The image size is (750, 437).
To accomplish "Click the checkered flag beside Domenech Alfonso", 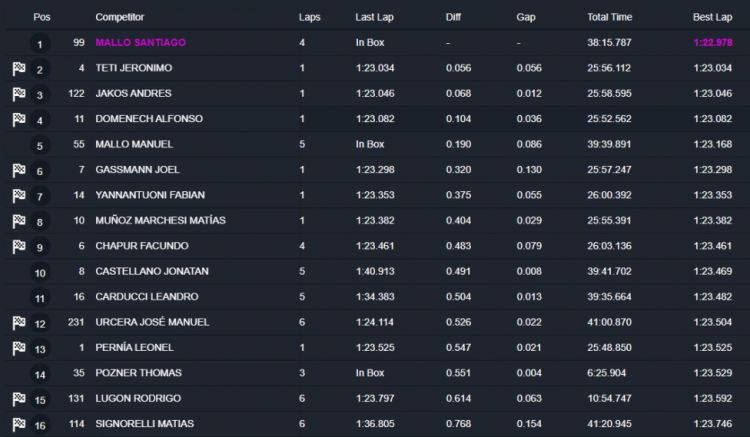I will point(18,120).
